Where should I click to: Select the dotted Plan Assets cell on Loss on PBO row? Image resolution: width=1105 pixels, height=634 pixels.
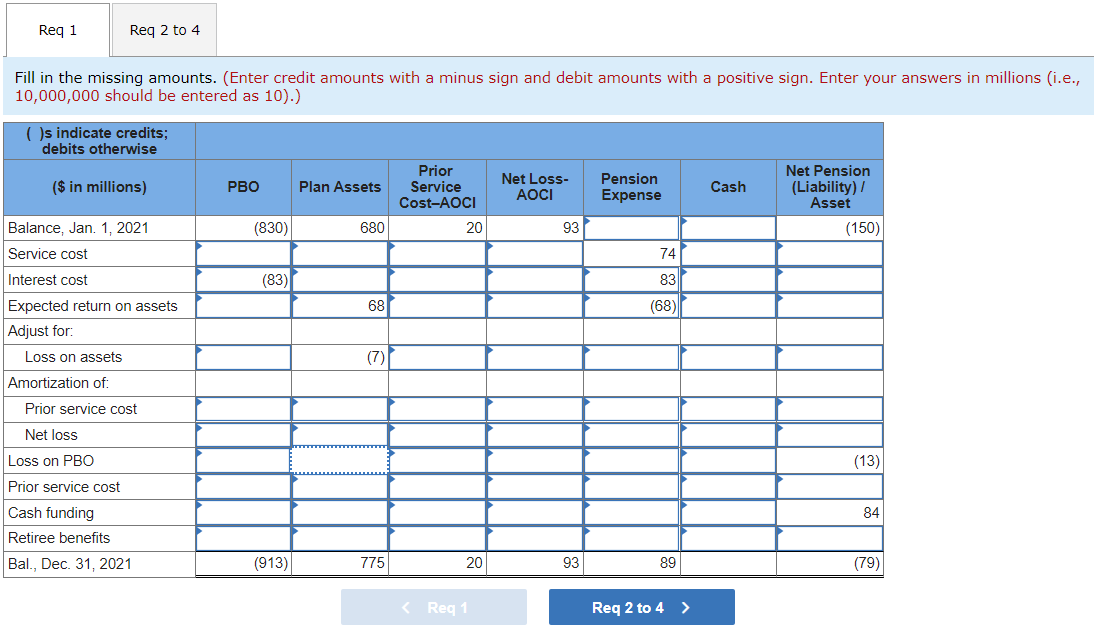click(x=339, y=460)
